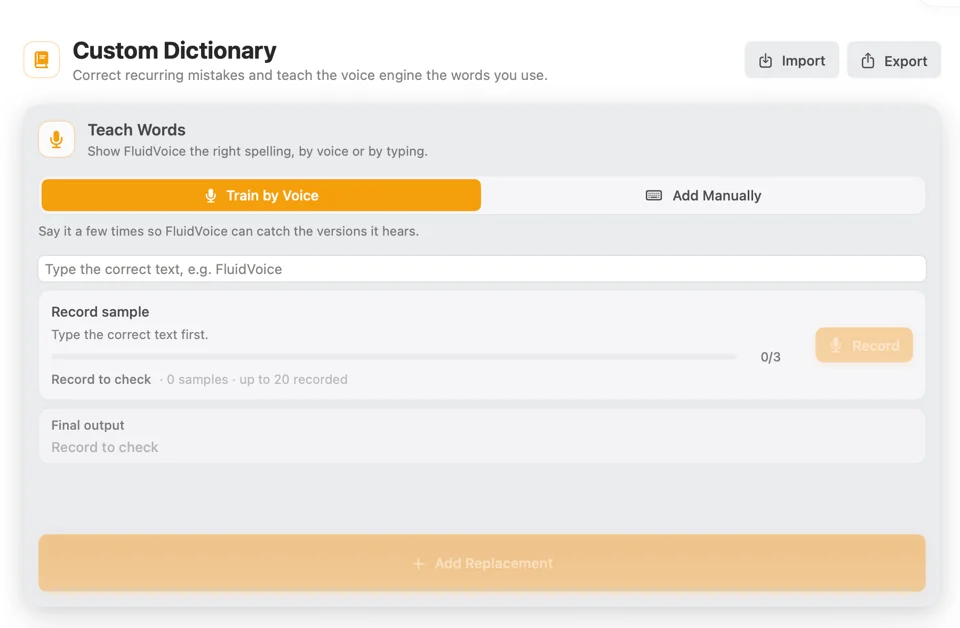Click 'Type the correct text first.' hint
960x628 pixels.
tap(130, 335)
